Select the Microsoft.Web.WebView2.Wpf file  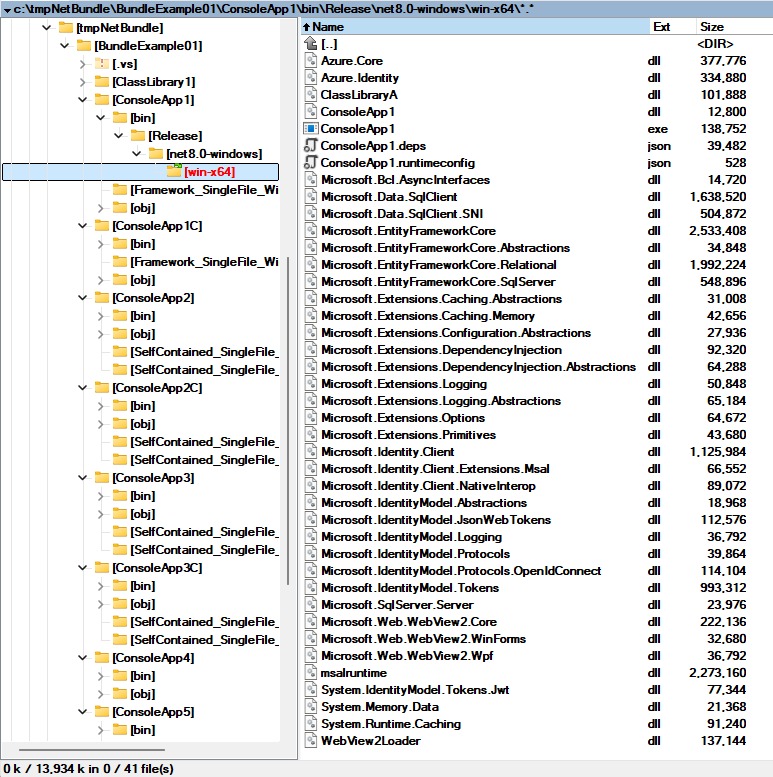pyautogui.click(x=407, y=656)
